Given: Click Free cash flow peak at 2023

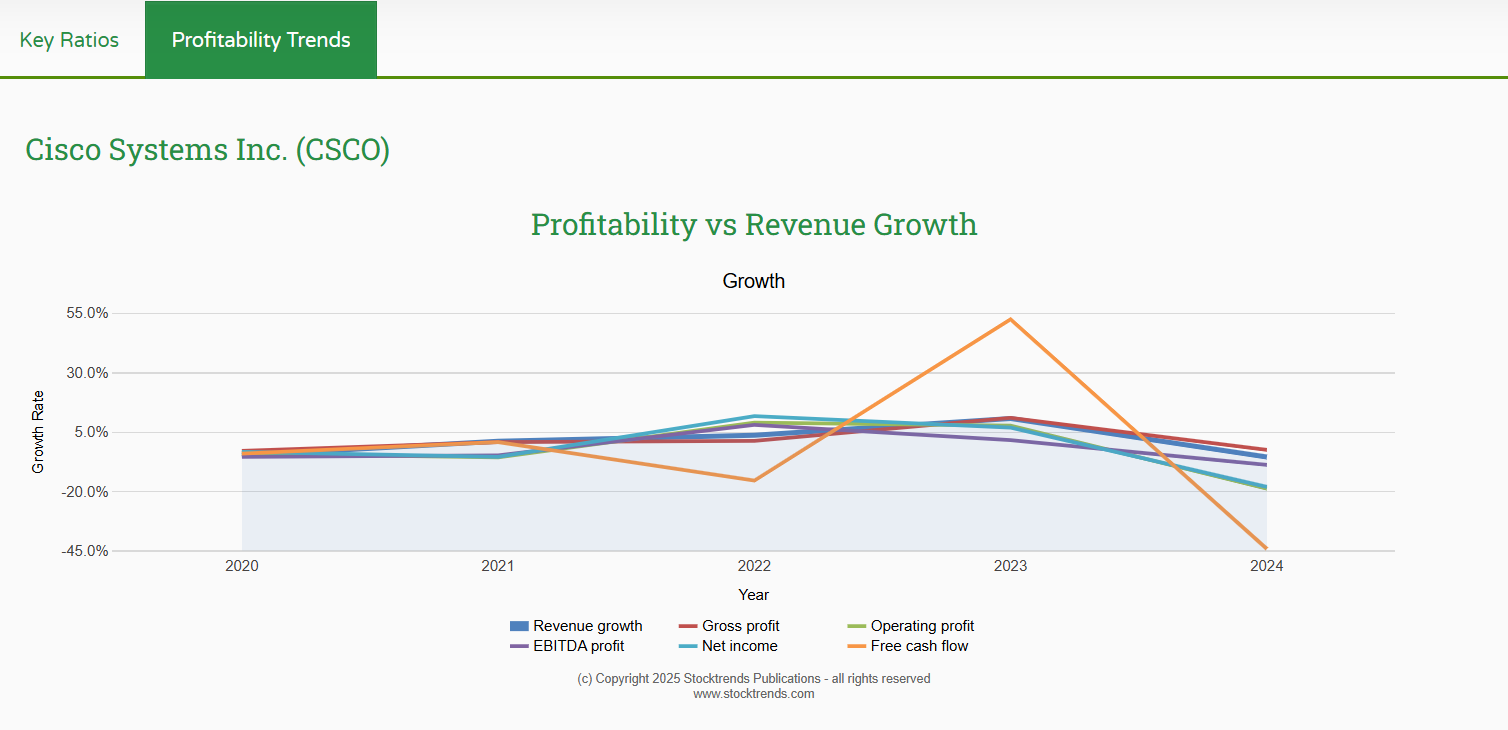Looking at the screenshot, I should 1010,320.
